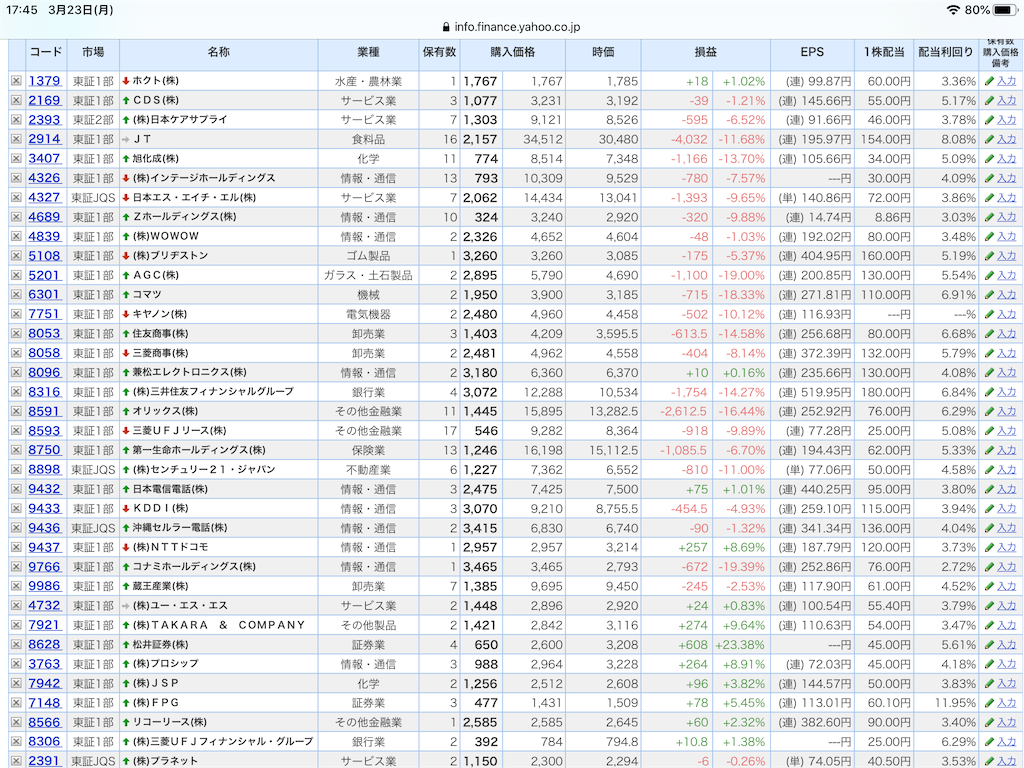Click the (連) 519.95円 EPS value

click(814, 392)
